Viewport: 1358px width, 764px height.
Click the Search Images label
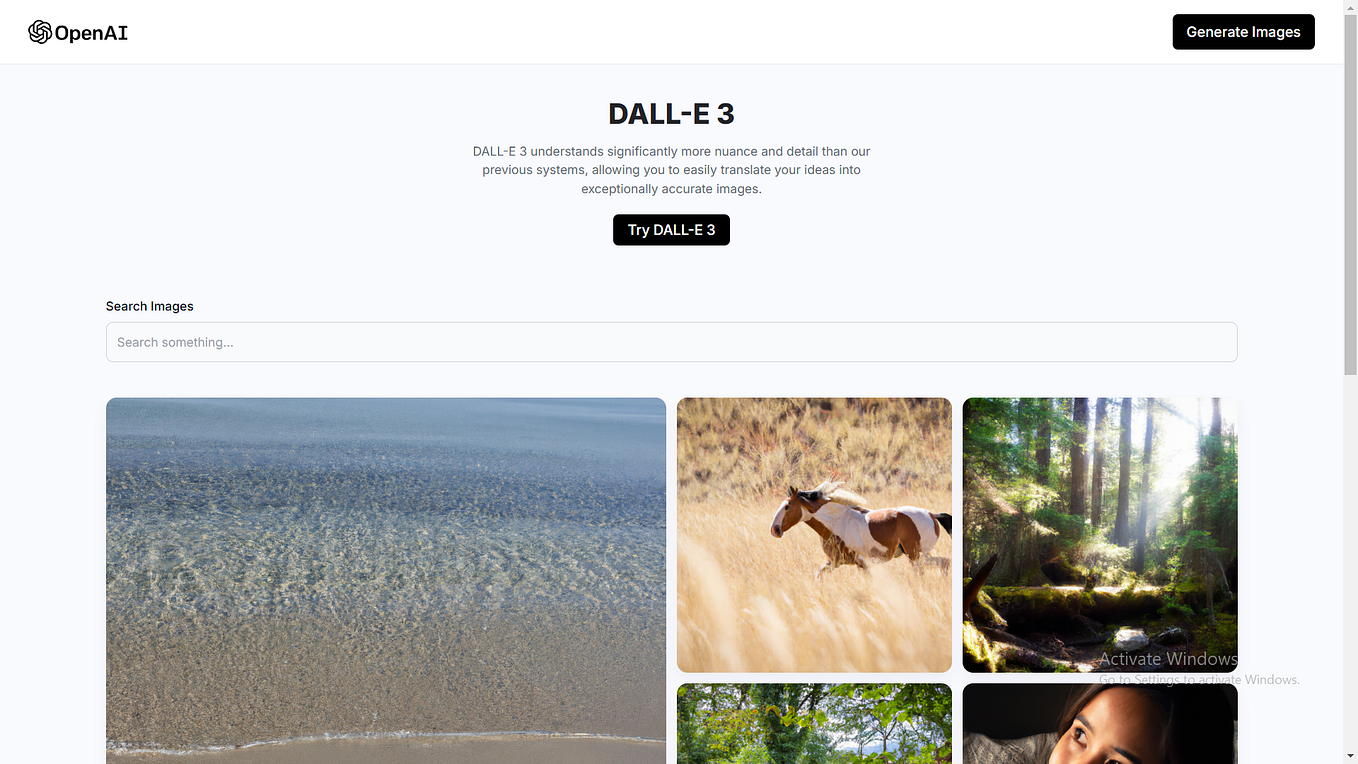150,306
